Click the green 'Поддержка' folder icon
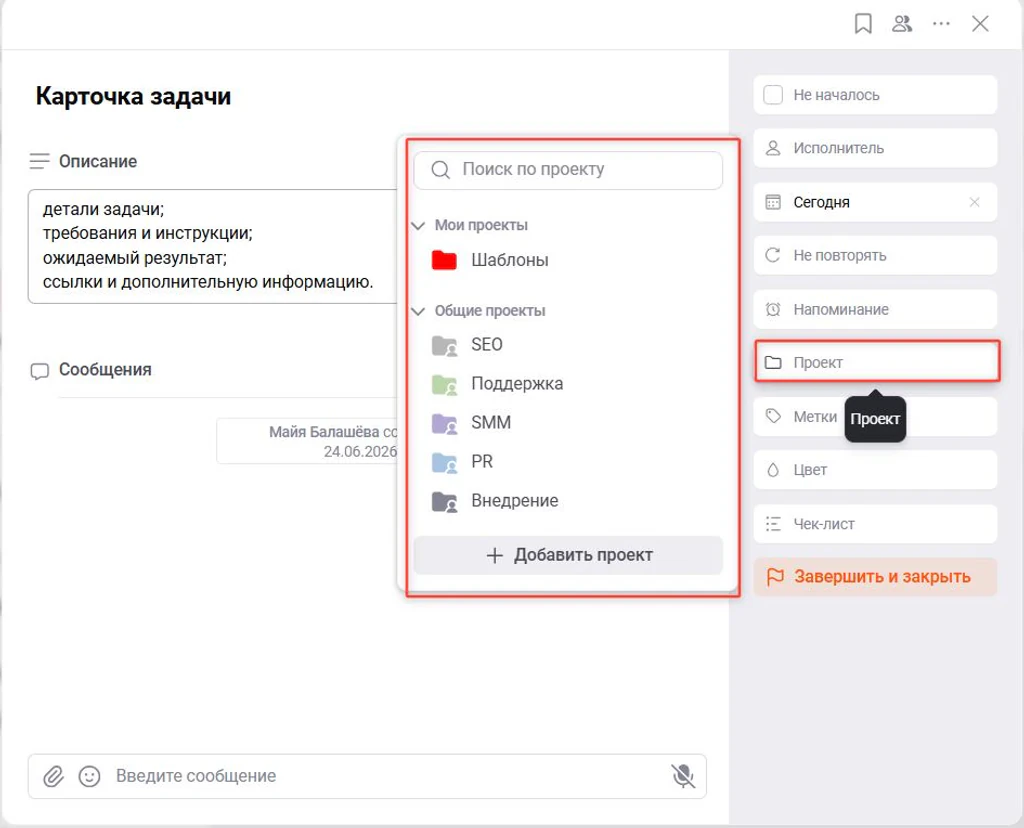Image resolution: width=1024 pixels, height=828 pixels. 444,385
